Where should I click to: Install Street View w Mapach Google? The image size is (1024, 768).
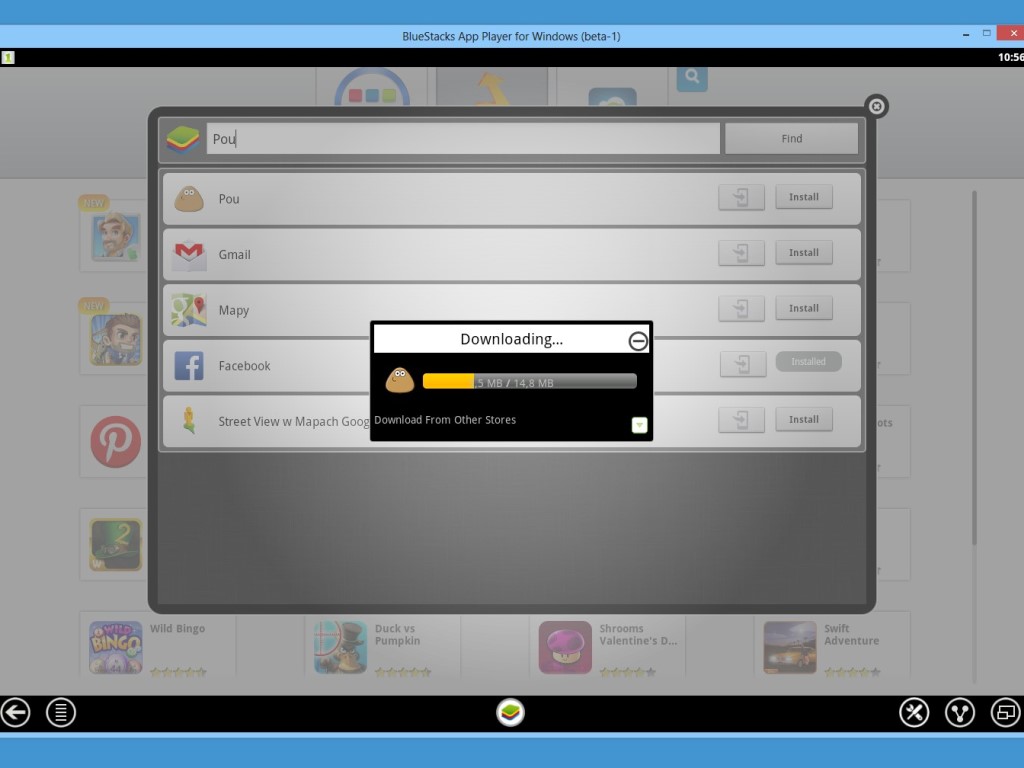803,419
